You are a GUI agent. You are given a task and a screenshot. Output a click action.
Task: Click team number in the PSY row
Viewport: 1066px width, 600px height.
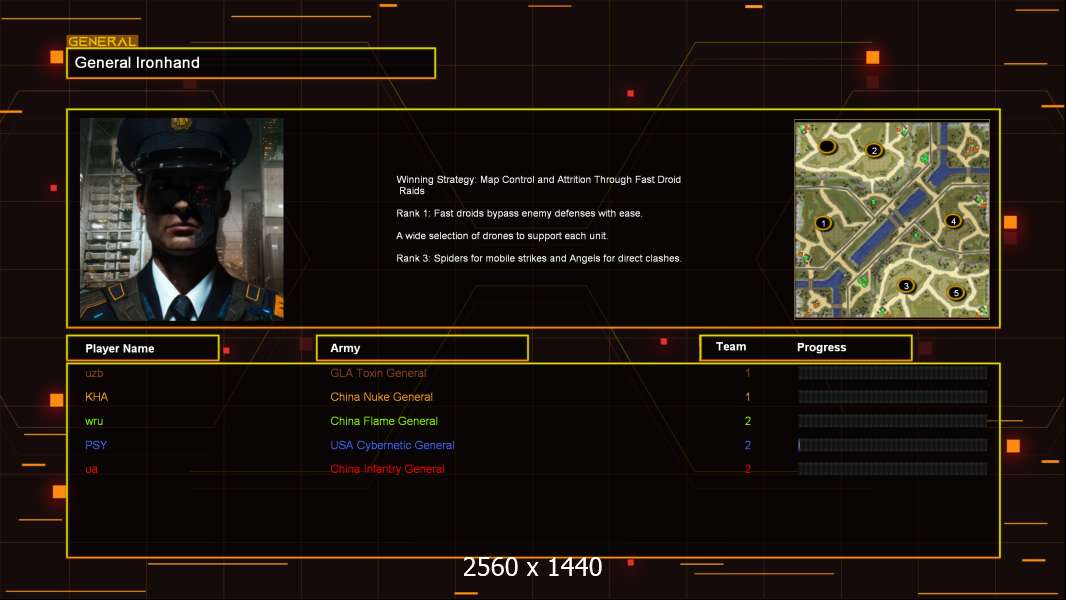(x=748, y=445)
